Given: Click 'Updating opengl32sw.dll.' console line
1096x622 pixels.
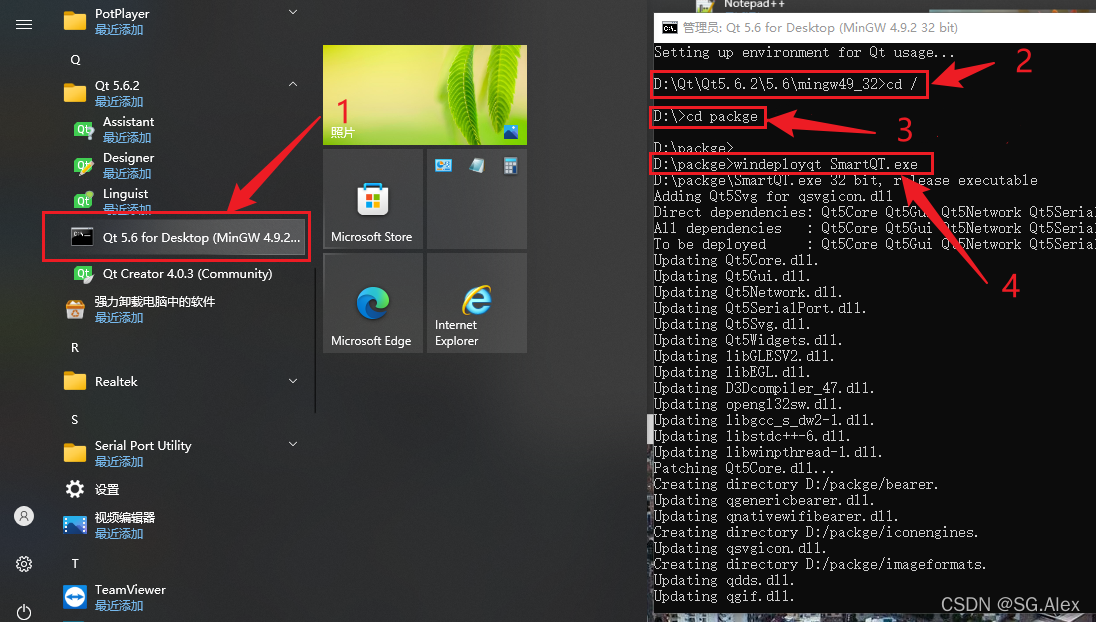Looking at the screenshot, I should point(747,405).
